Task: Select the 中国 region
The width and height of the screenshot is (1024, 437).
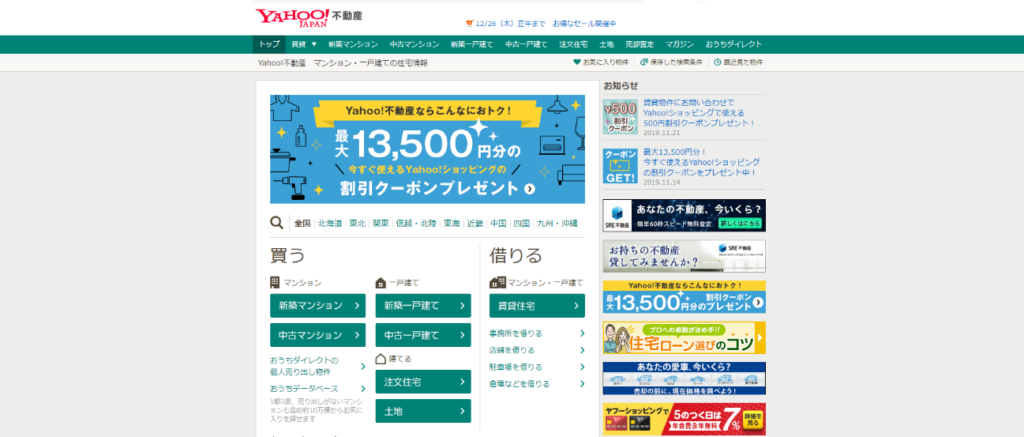Action: [x=498, y=223]
